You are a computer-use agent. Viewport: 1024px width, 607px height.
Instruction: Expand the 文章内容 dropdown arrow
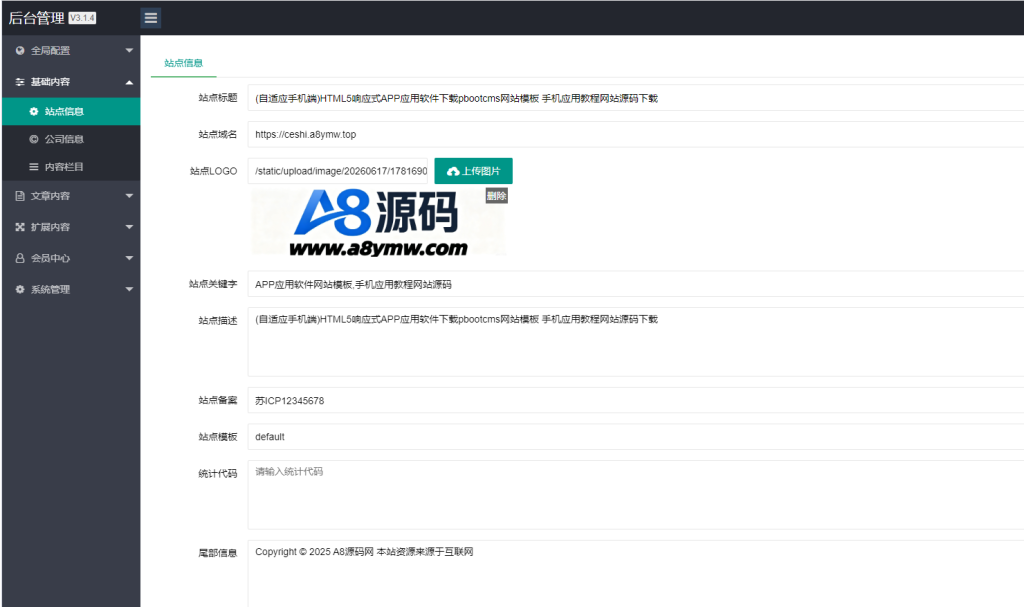[129, 195]
